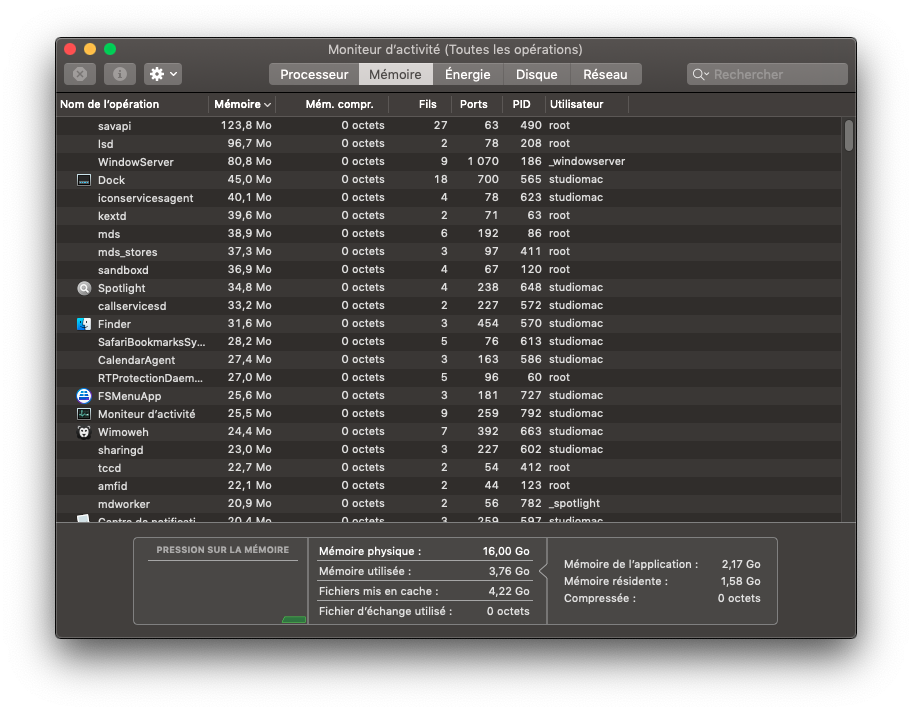Select the CalendarAgent process row
Viewport: 912px width, 712px height.
click(x=448, y=360)
